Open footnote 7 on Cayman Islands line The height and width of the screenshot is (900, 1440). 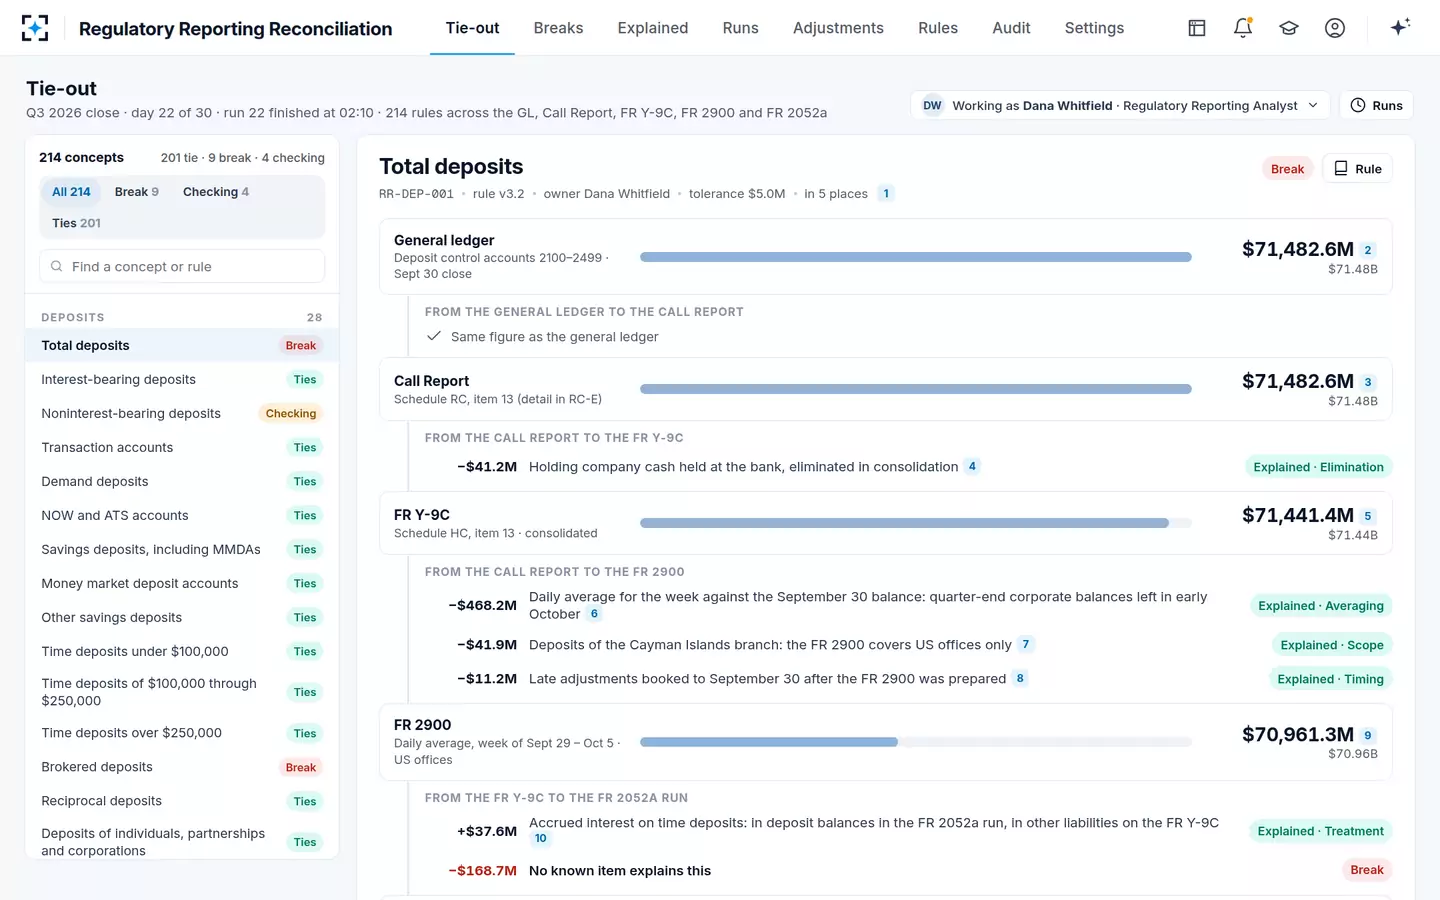coord(1025,644)
